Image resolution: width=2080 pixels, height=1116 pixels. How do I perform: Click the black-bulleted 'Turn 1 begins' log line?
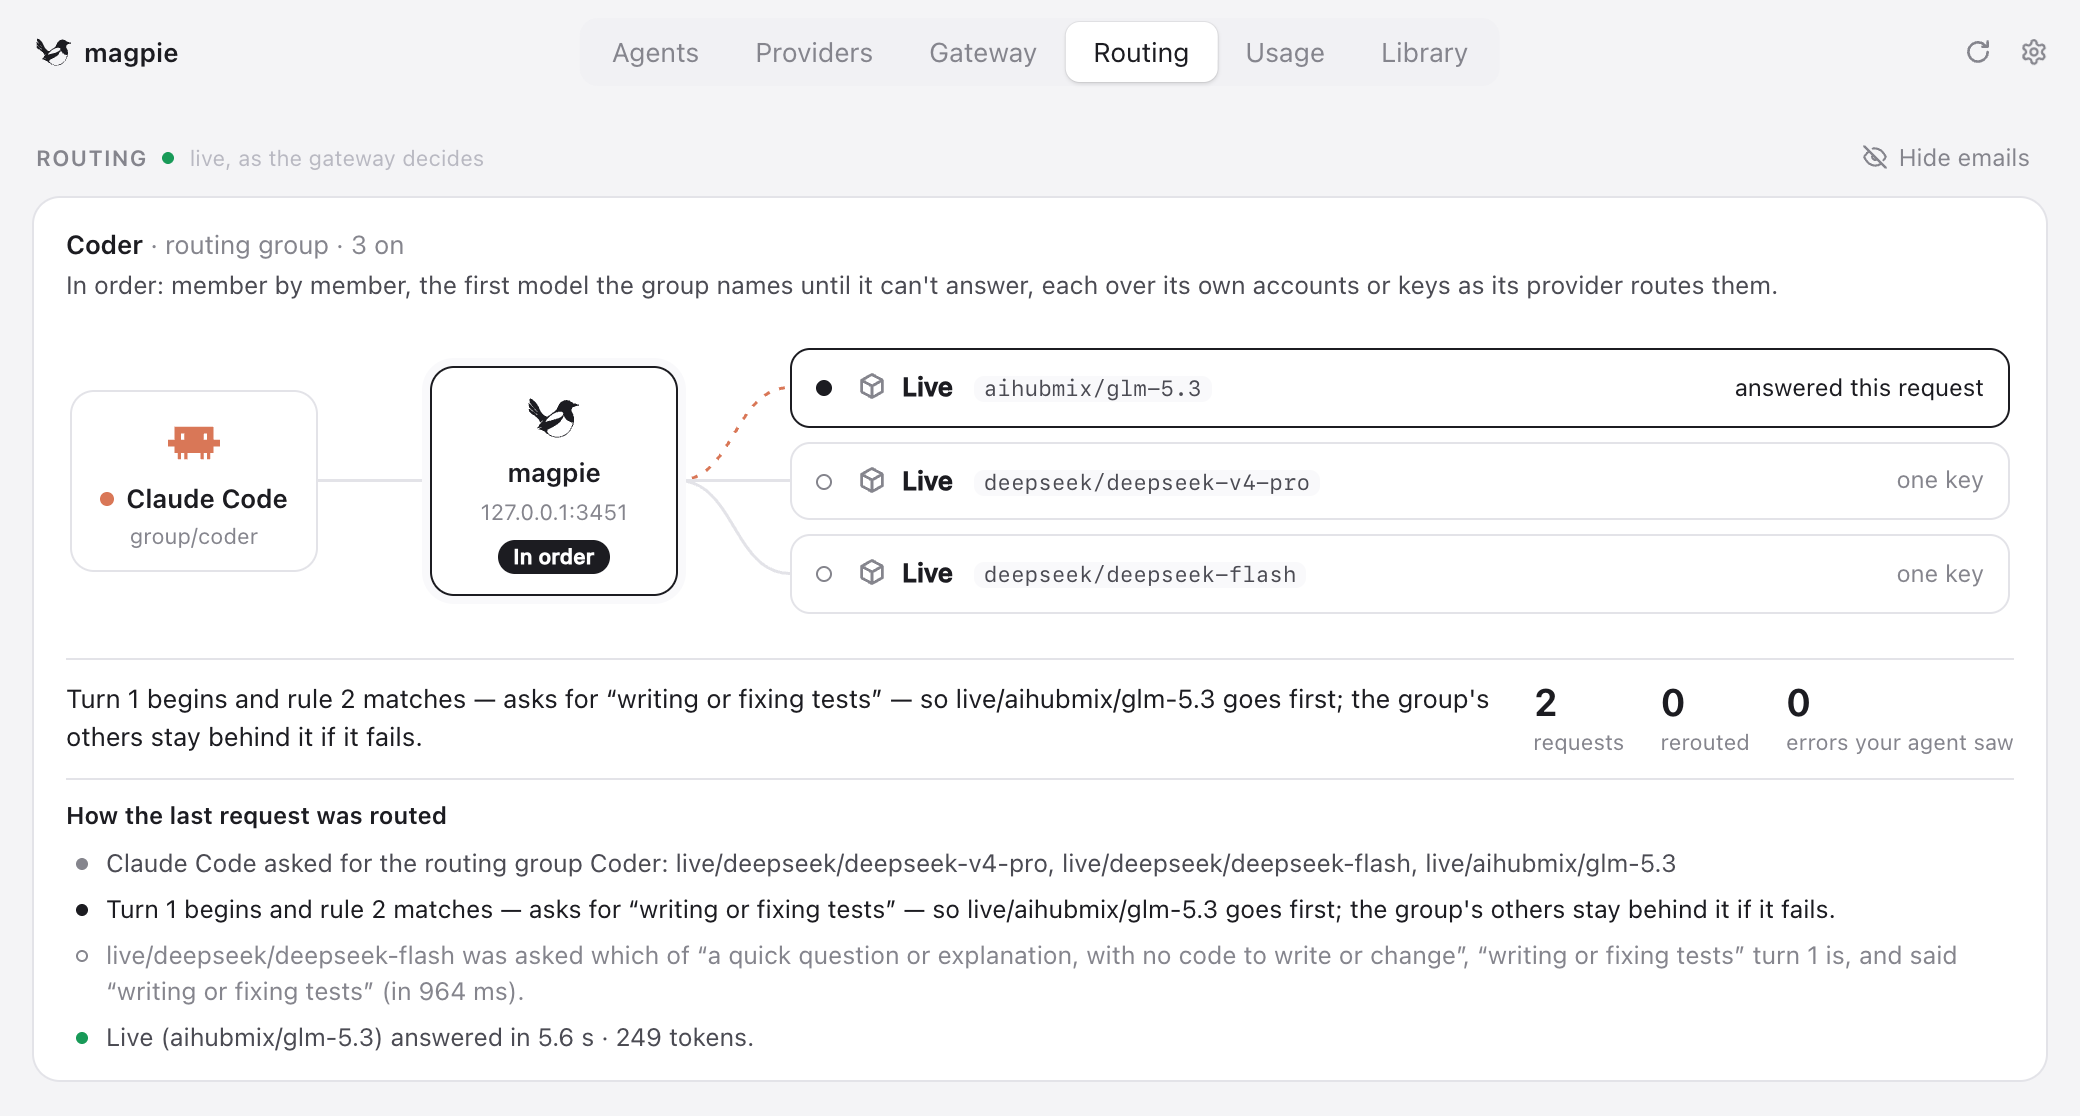970,909
